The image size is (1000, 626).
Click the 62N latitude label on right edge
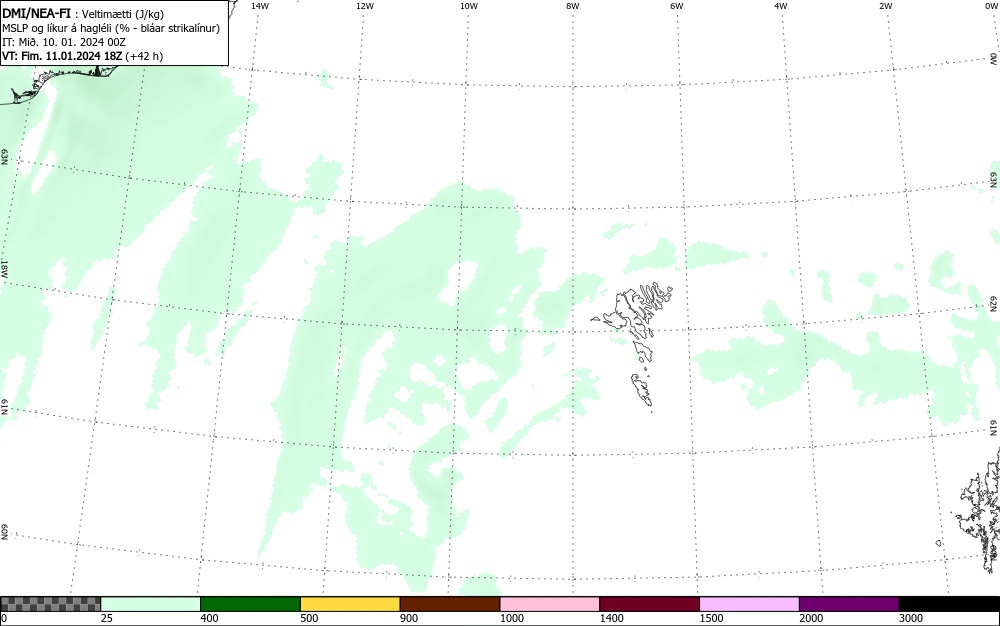pyautogui.click(x=994, y=304)
